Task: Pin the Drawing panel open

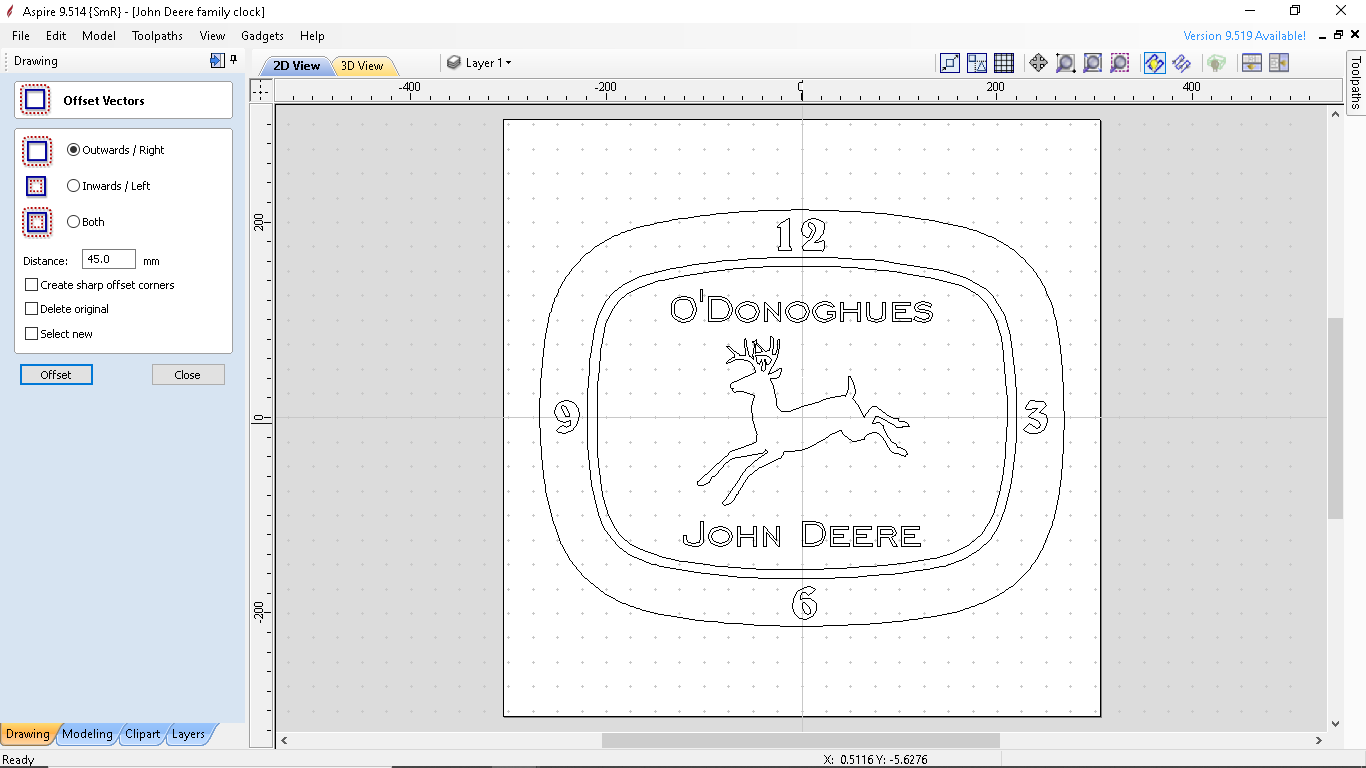Action: click(233, 61)
